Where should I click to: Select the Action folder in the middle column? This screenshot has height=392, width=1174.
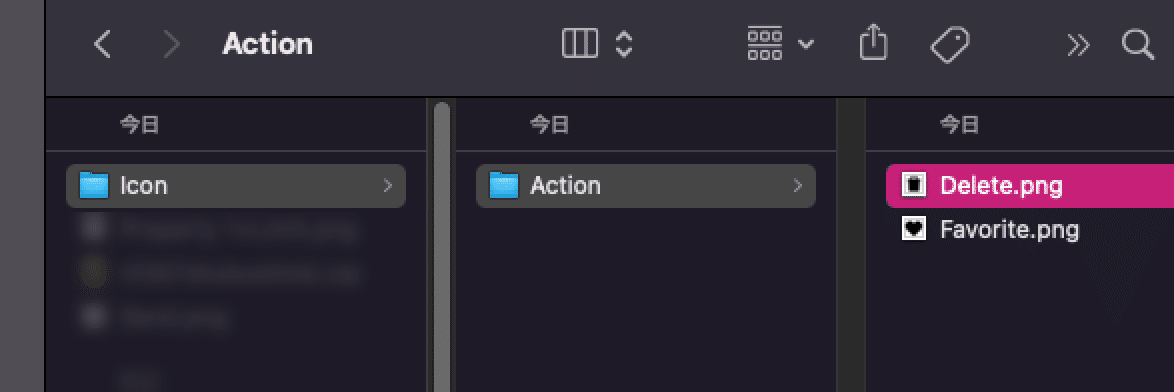[645, 186]
